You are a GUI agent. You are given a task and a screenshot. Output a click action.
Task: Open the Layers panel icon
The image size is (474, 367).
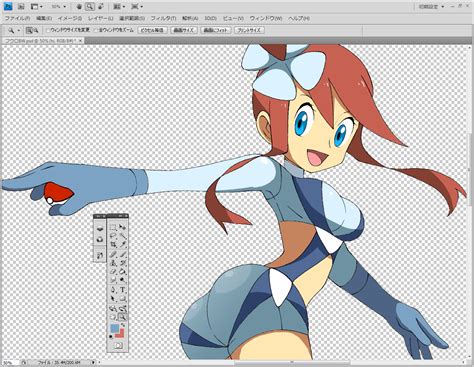tap(99, 228)
